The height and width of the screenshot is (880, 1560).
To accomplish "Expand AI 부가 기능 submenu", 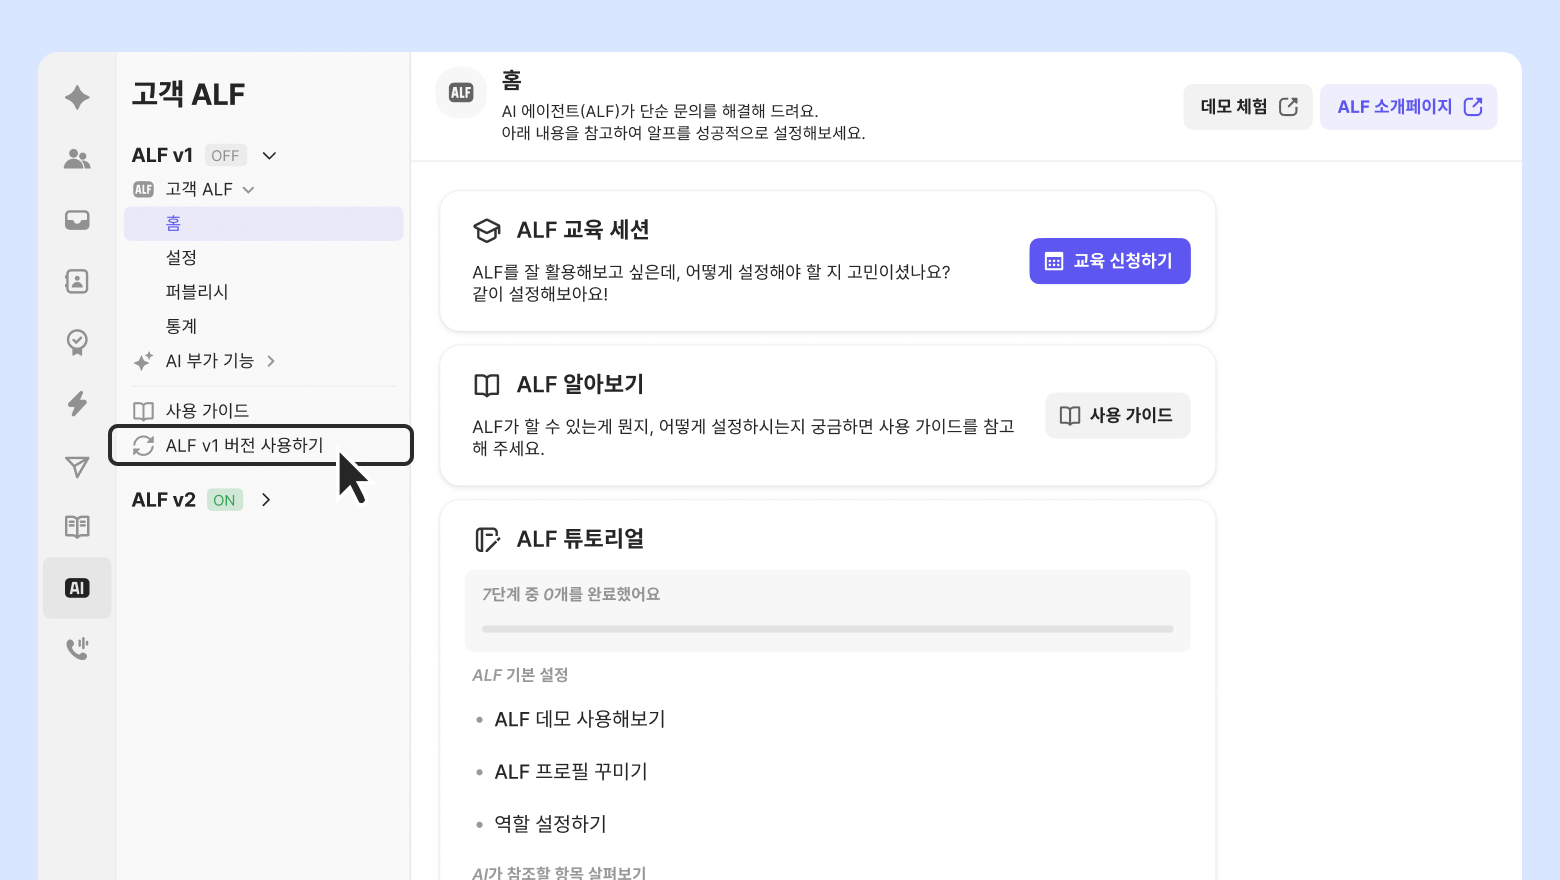I will pyautogui.click(x=271, y=361).
